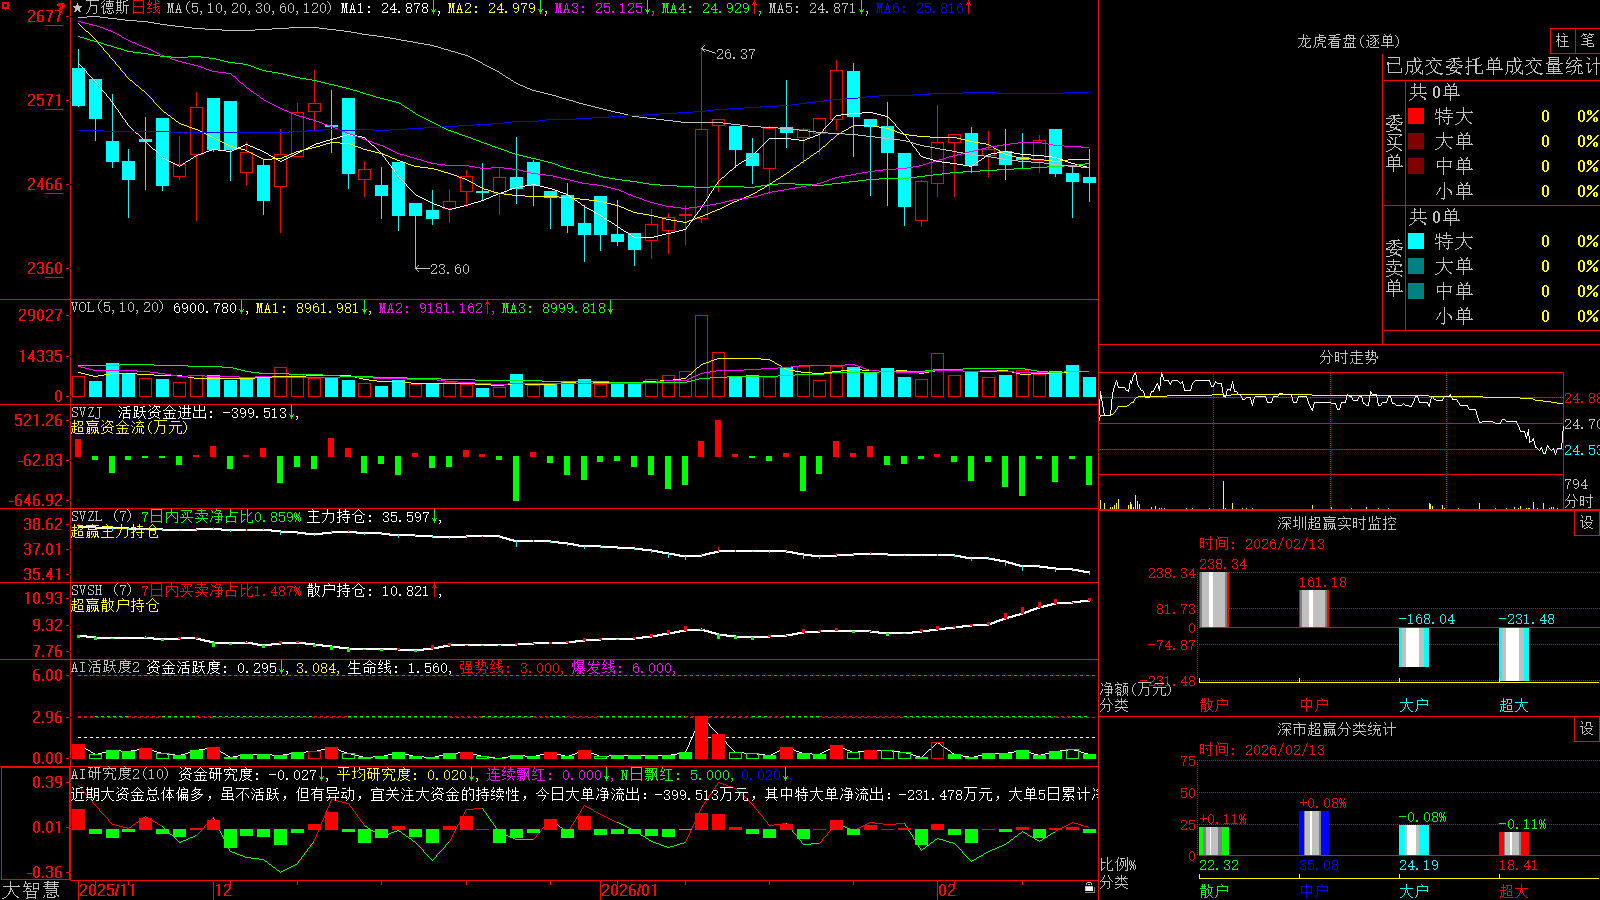This screenshot has height=900, width=1600.
Task: Click the 时间: 2026/02/13 in 深圳超赢实时监控
Action: coord(1262,544)
